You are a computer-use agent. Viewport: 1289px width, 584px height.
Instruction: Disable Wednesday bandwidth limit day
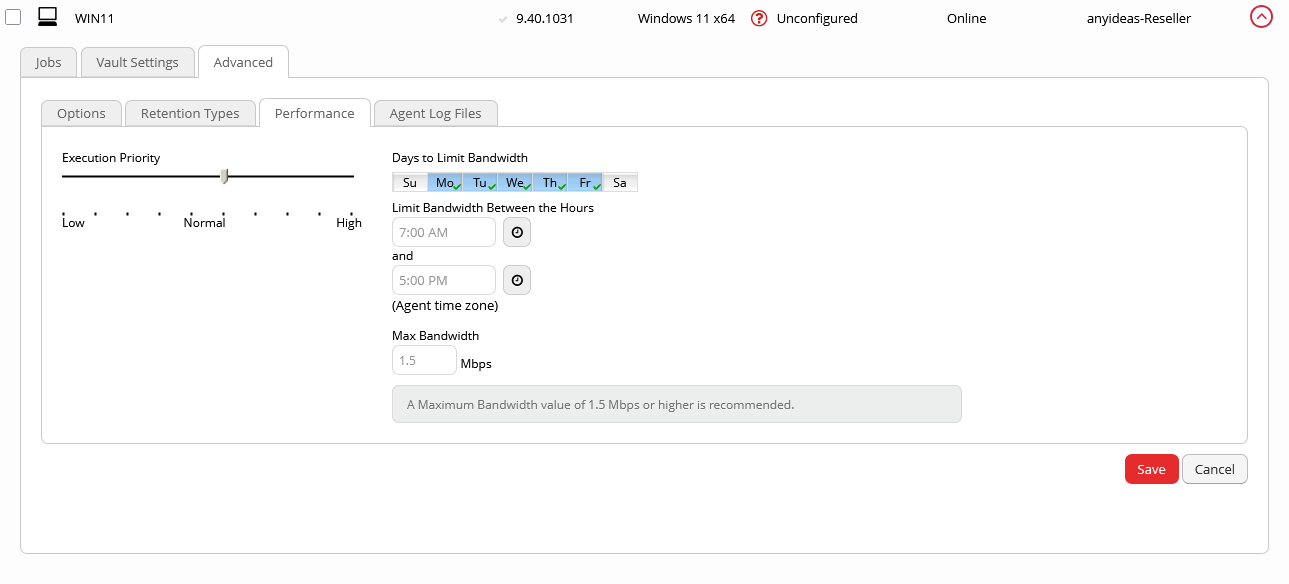(x=515, y=182)
